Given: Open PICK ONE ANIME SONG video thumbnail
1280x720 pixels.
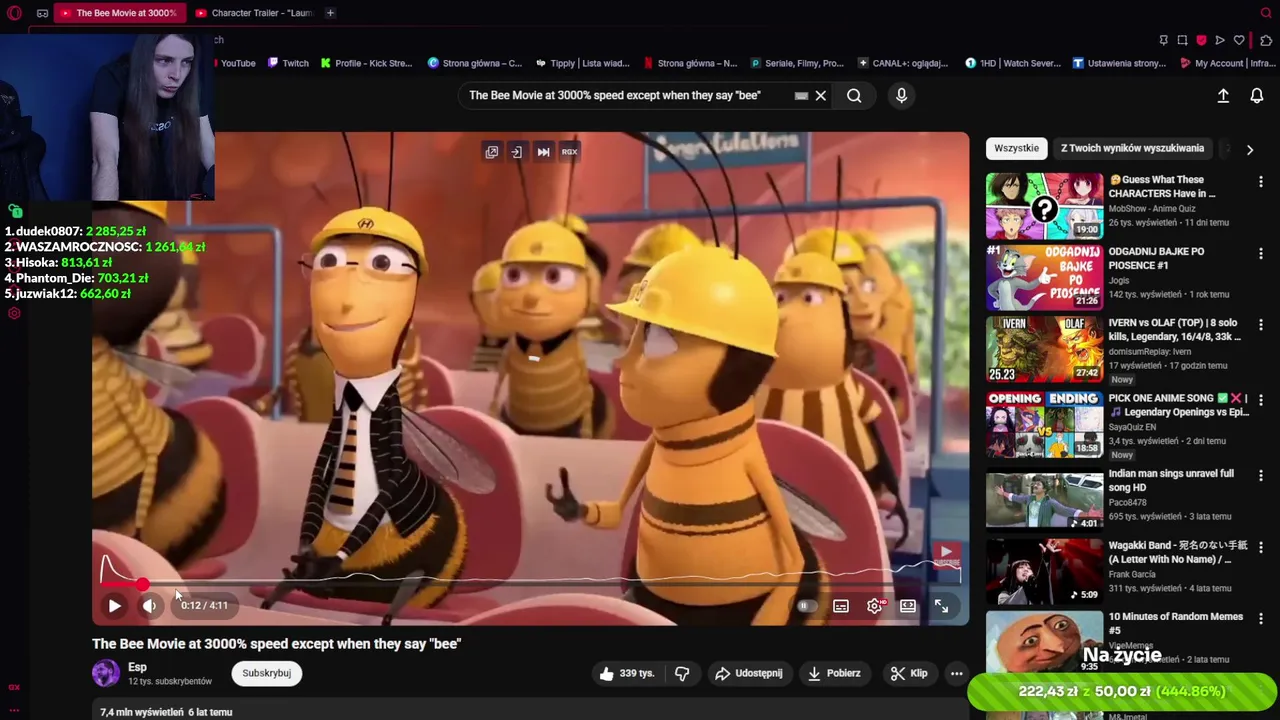Looking at the screenshot, I should (1044, 424).
